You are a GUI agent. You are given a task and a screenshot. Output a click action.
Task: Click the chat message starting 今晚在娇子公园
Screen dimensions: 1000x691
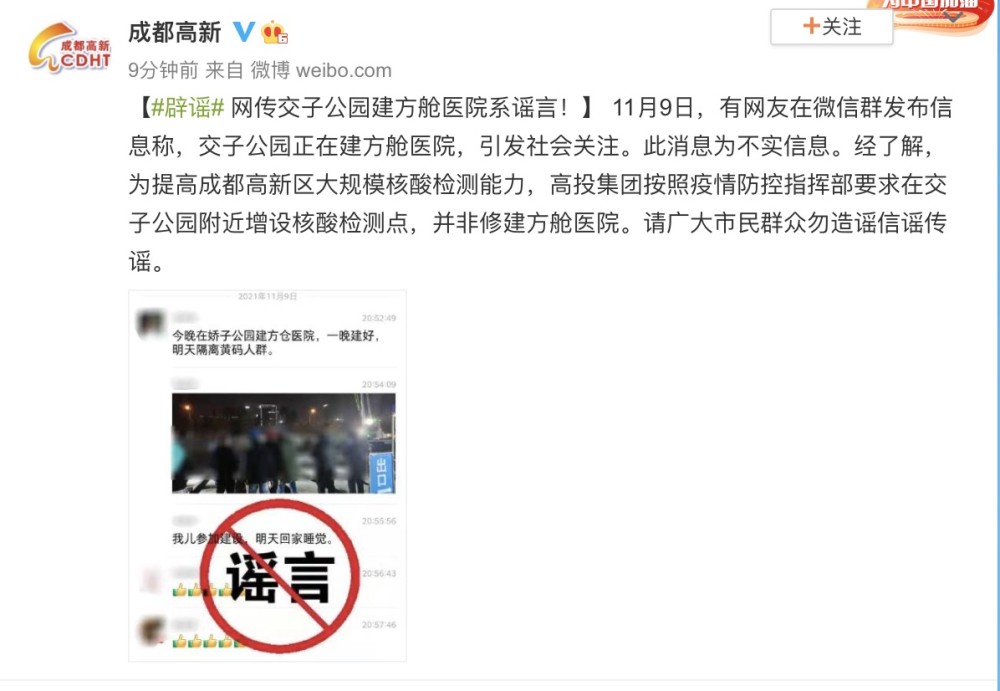click(276, 343)
